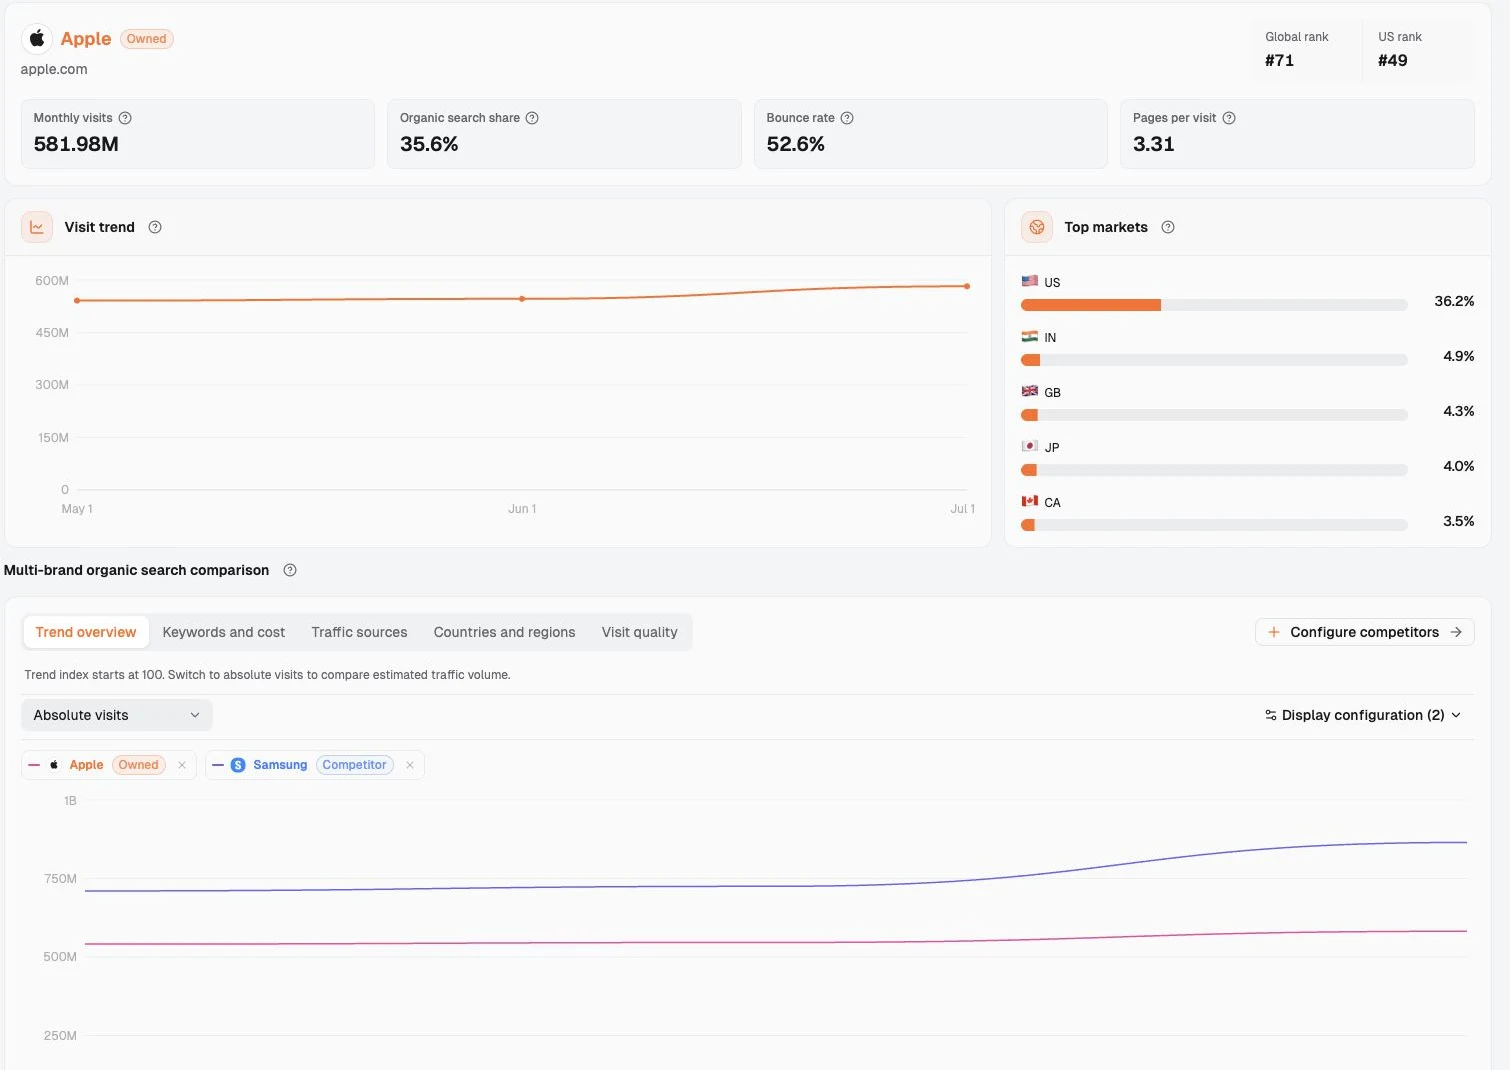Select the Visit quality tab

click(x=639, y=632)
